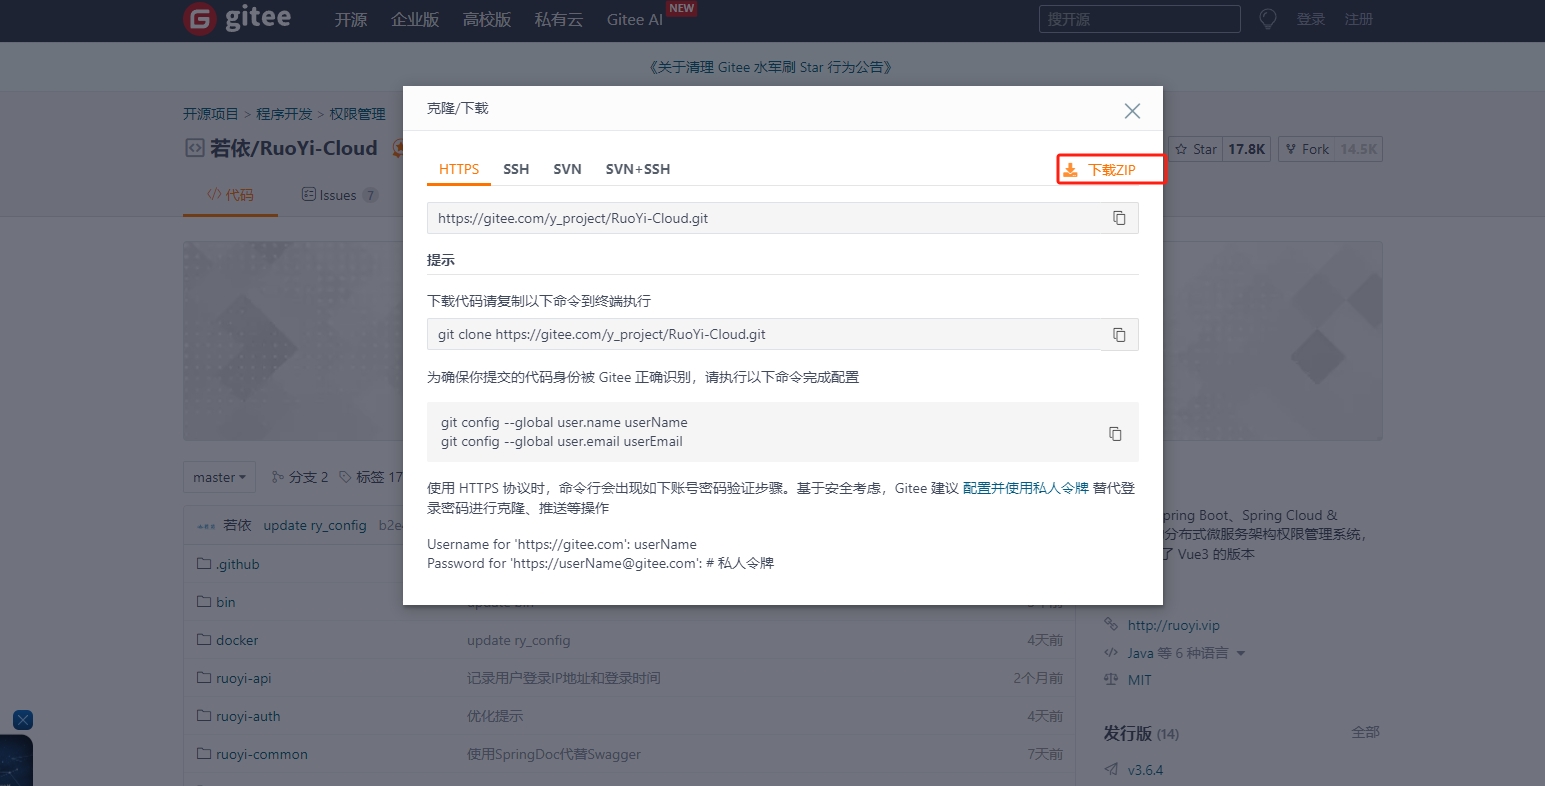Open the ruoyi-auth folder

[248, 716]
